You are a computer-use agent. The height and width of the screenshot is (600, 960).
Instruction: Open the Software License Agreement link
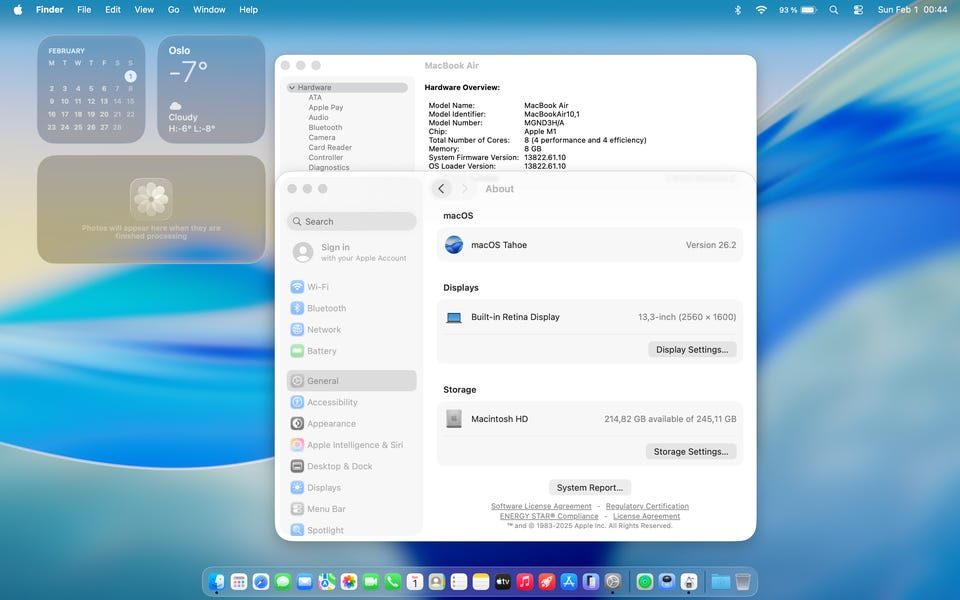coord(541,506)
